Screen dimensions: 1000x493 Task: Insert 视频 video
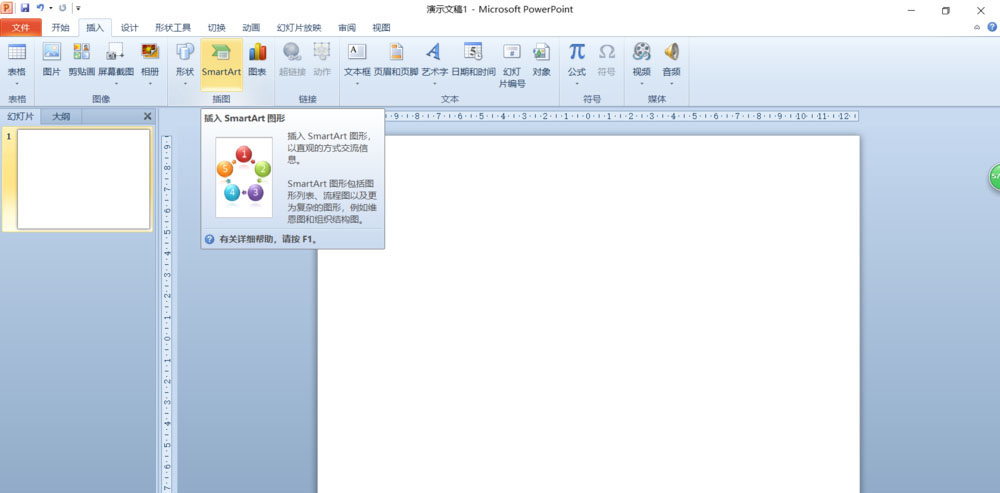click(x=642, y=52)
